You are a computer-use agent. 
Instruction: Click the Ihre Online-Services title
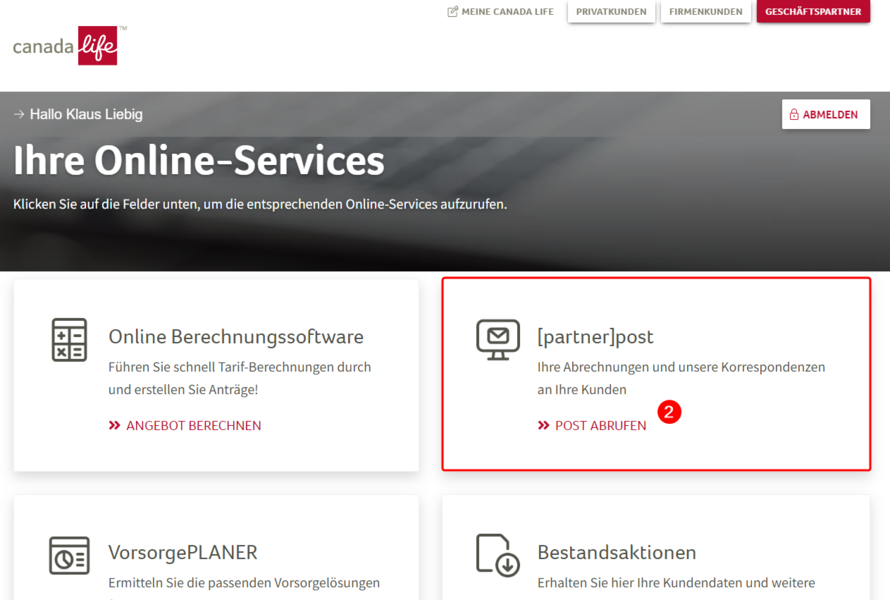[x=199, y=160]
